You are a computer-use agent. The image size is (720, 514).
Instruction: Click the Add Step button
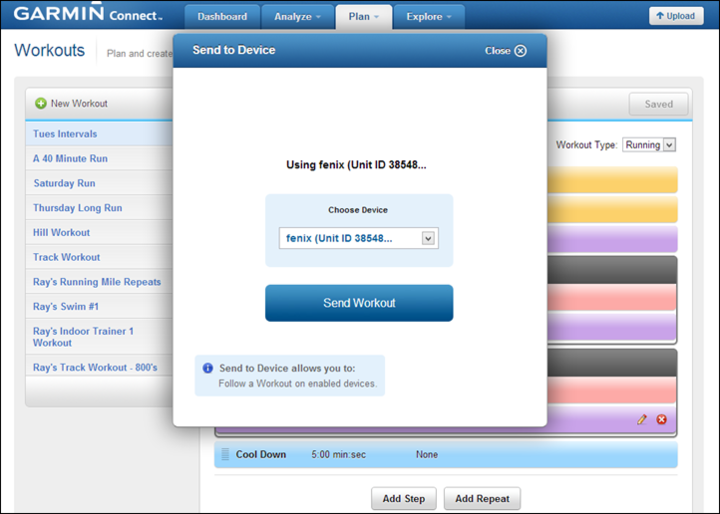pyautogui.click(x=404, y=498)
